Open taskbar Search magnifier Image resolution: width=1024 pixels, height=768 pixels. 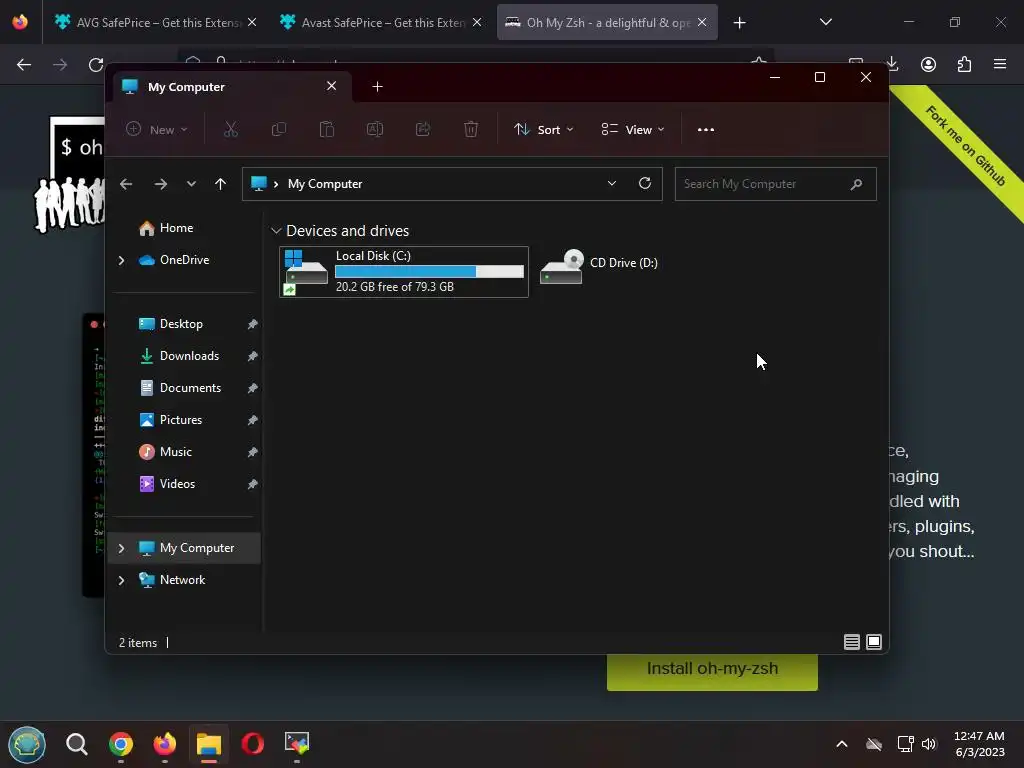(76, 744)
